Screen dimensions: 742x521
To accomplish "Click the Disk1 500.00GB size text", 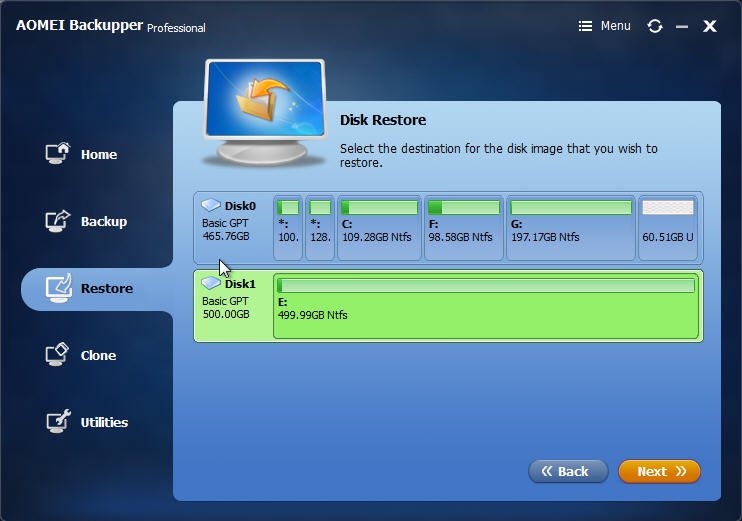I will click(226, 314).
